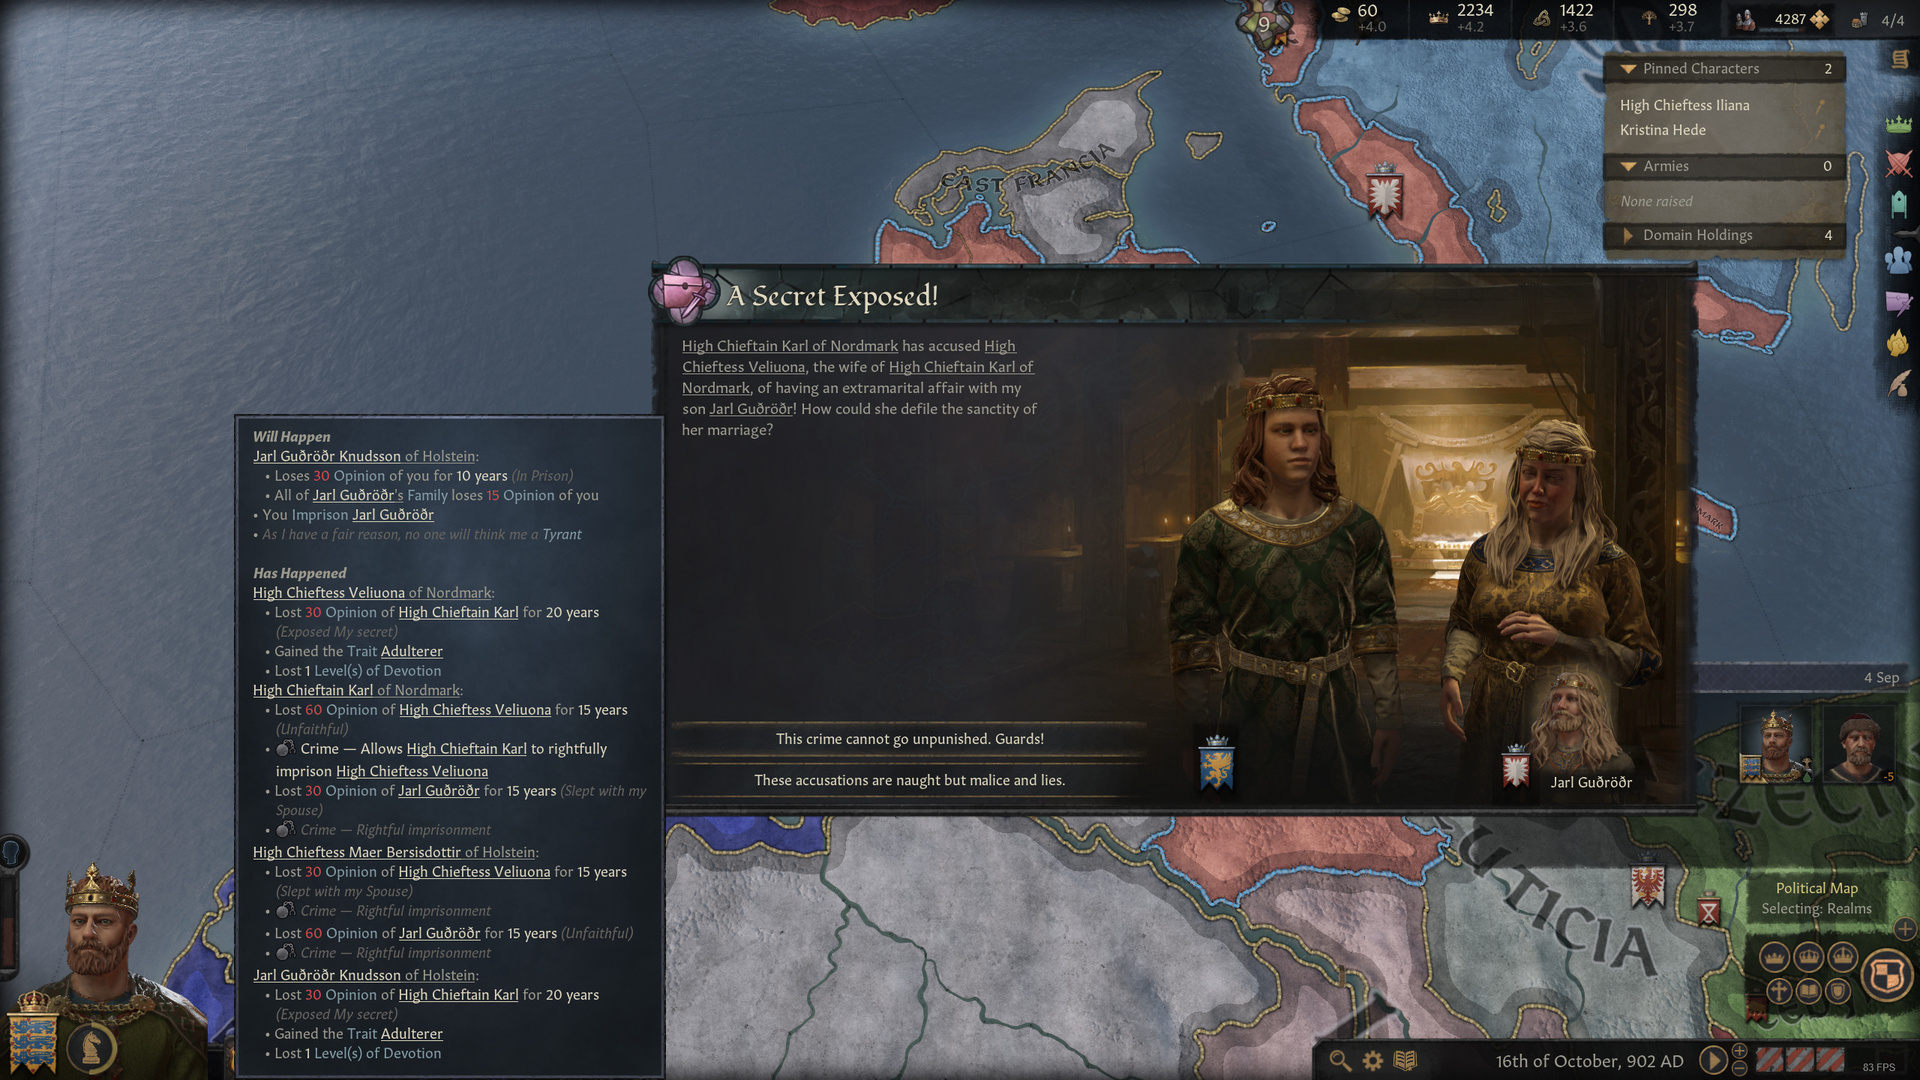1920x1080 pixels.
Task: Select the faith map mode cross icon
Action: (x=1779, y=991)
